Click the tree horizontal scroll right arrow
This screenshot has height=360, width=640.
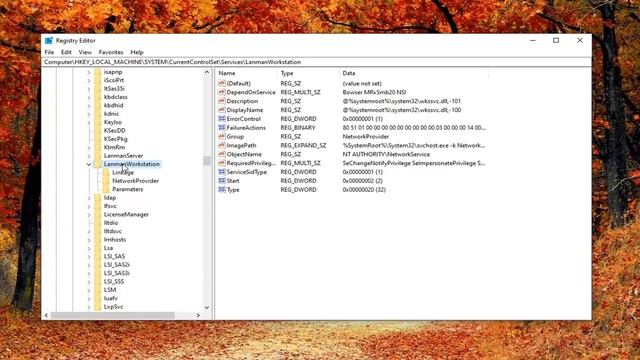coord(198,315)
